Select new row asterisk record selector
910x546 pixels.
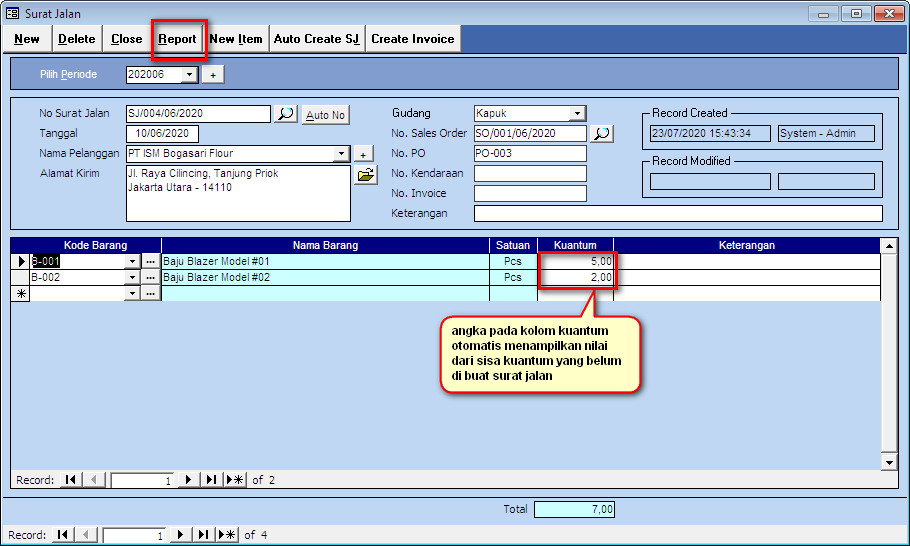[x=21, y=294]
